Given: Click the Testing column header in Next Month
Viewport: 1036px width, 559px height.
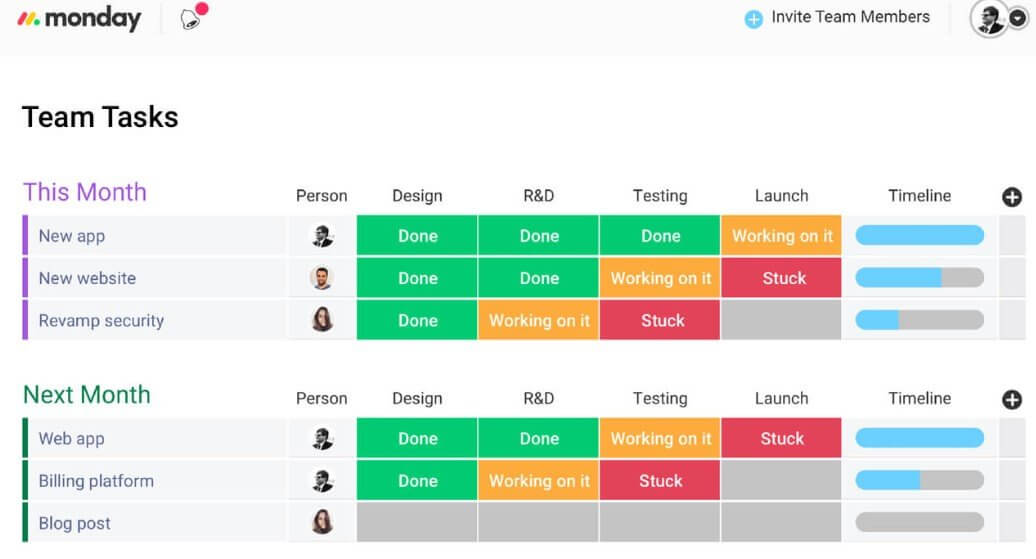Looking at the screenshot, I should click(x=660, y=398).
